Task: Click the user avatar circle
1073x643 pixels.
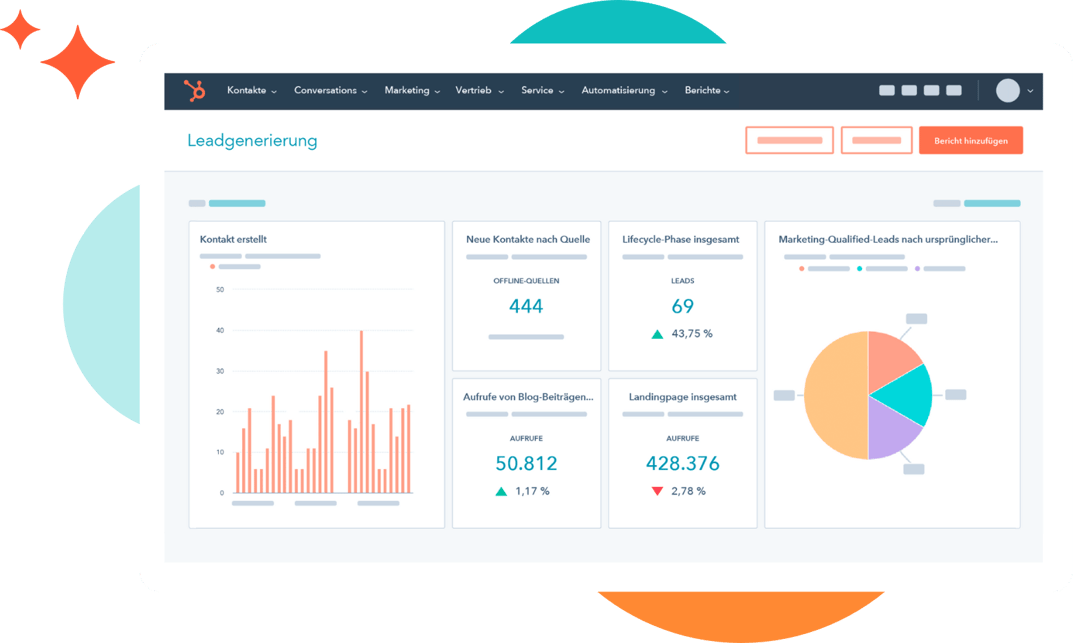Action: coord(1007,91)
